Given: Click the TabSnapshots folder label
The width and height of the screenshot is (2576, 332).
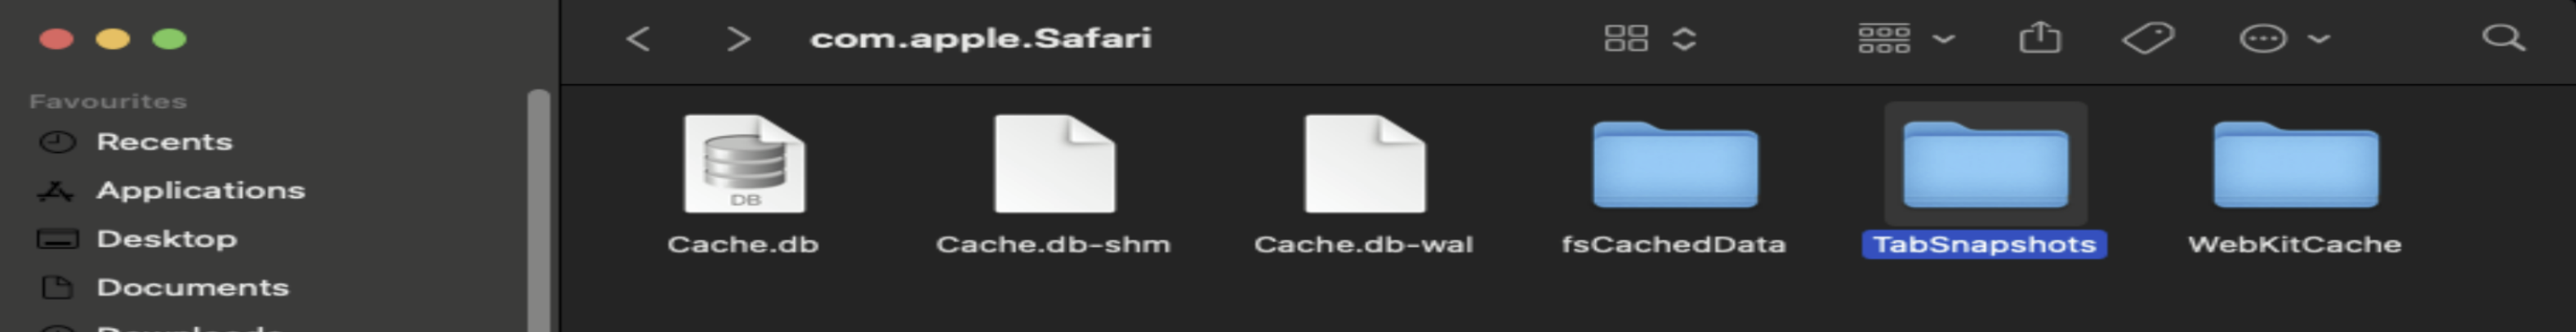Looking at the screenshot, I should (x=1984, y=245).
